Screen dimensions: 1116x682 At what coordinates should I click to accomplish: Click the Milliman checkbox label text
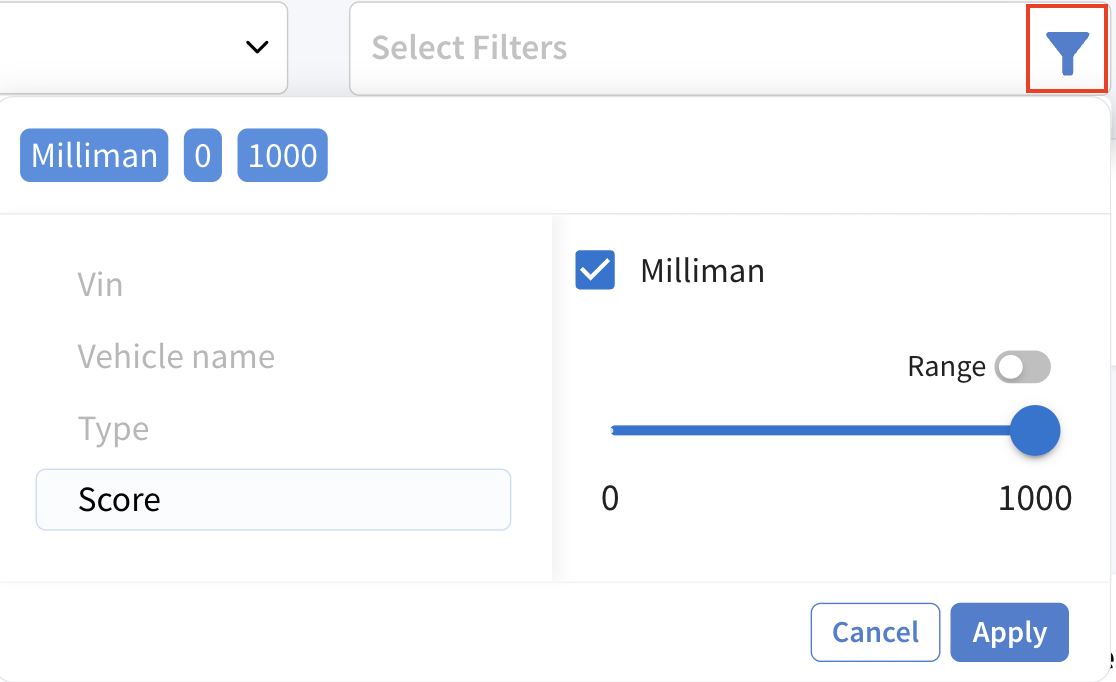pos(702,271)
